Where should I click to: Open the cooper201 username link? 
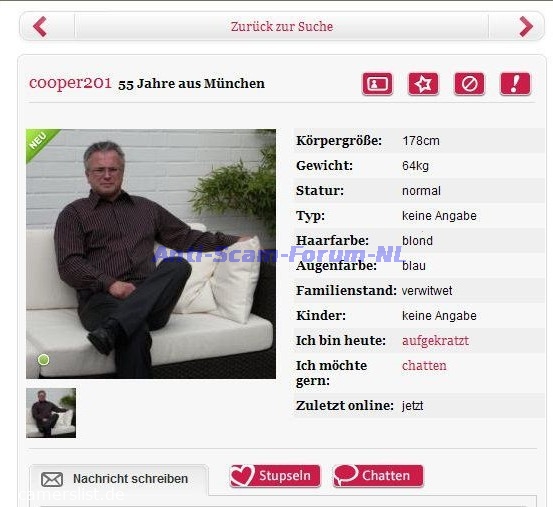pyautogui.click(x=70, y=83)
